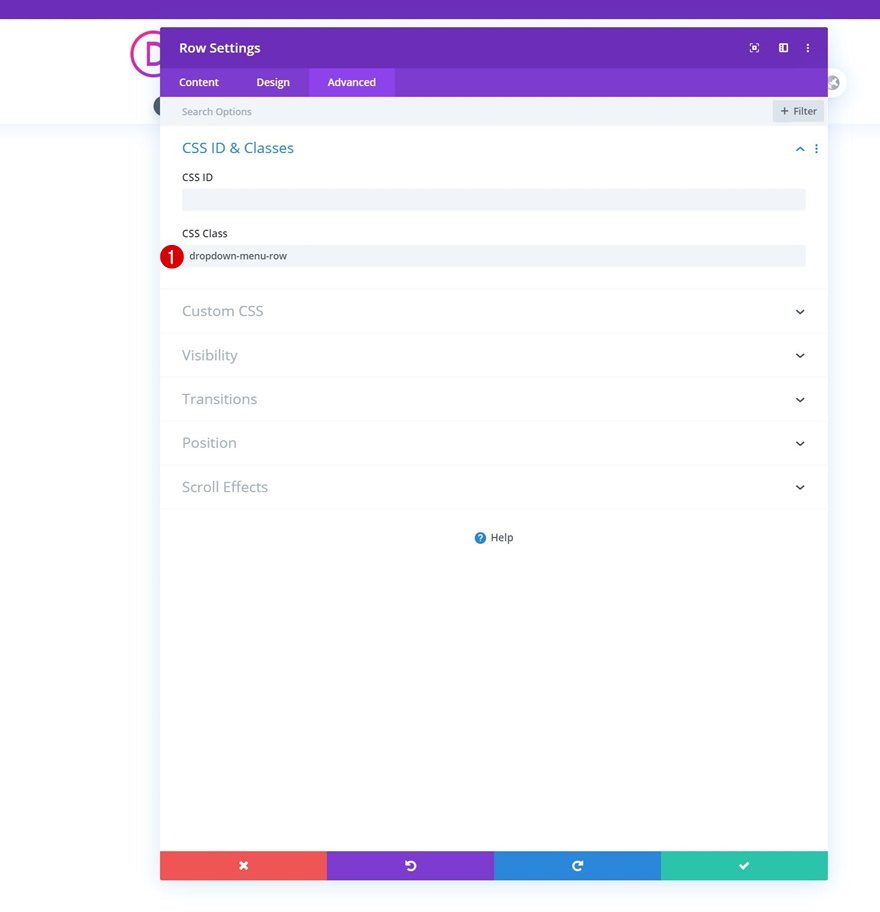Switch to the Content tab

(198, 82)
